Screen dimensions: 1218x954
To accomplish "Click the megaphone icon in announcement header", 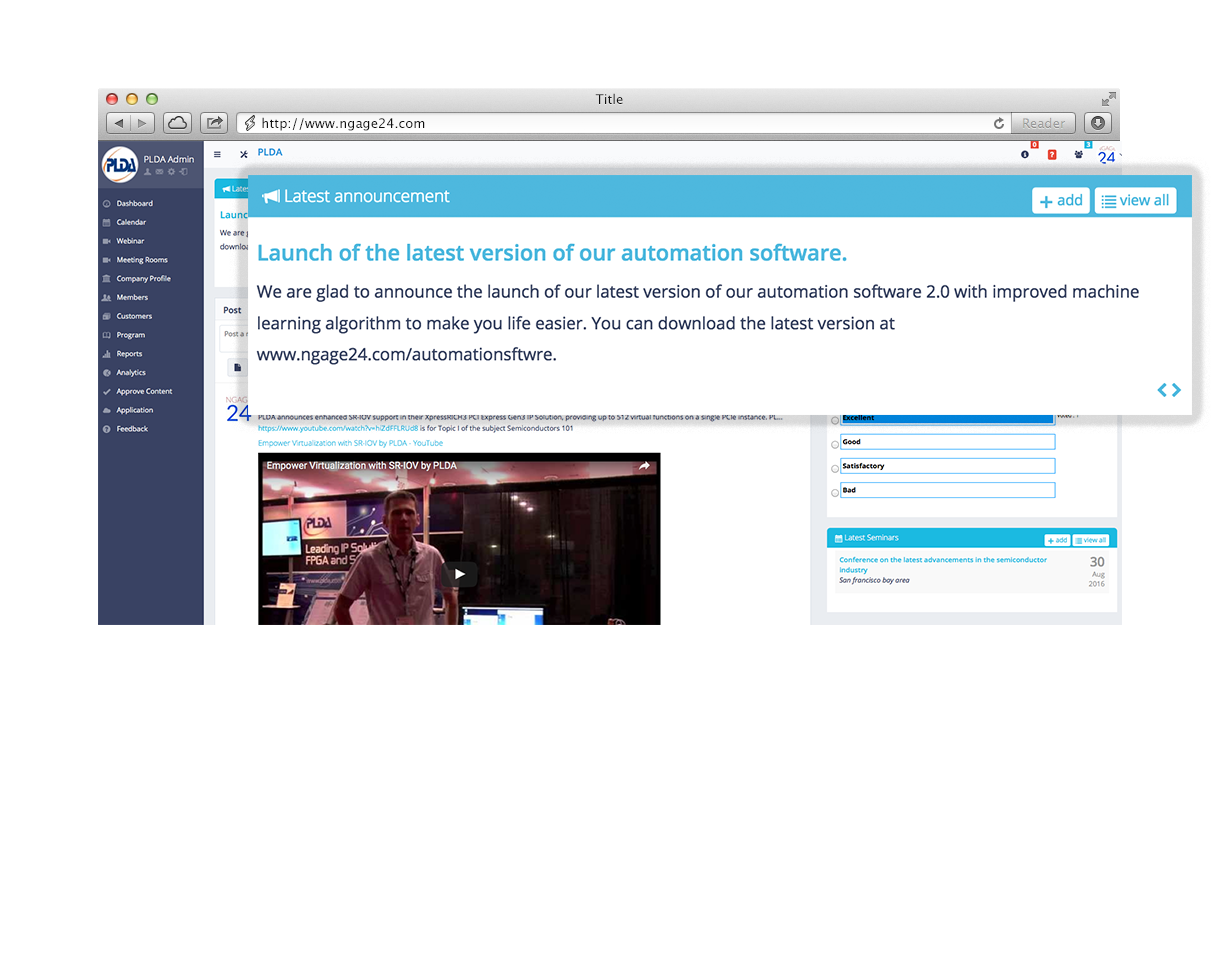I will coord(270,197).
